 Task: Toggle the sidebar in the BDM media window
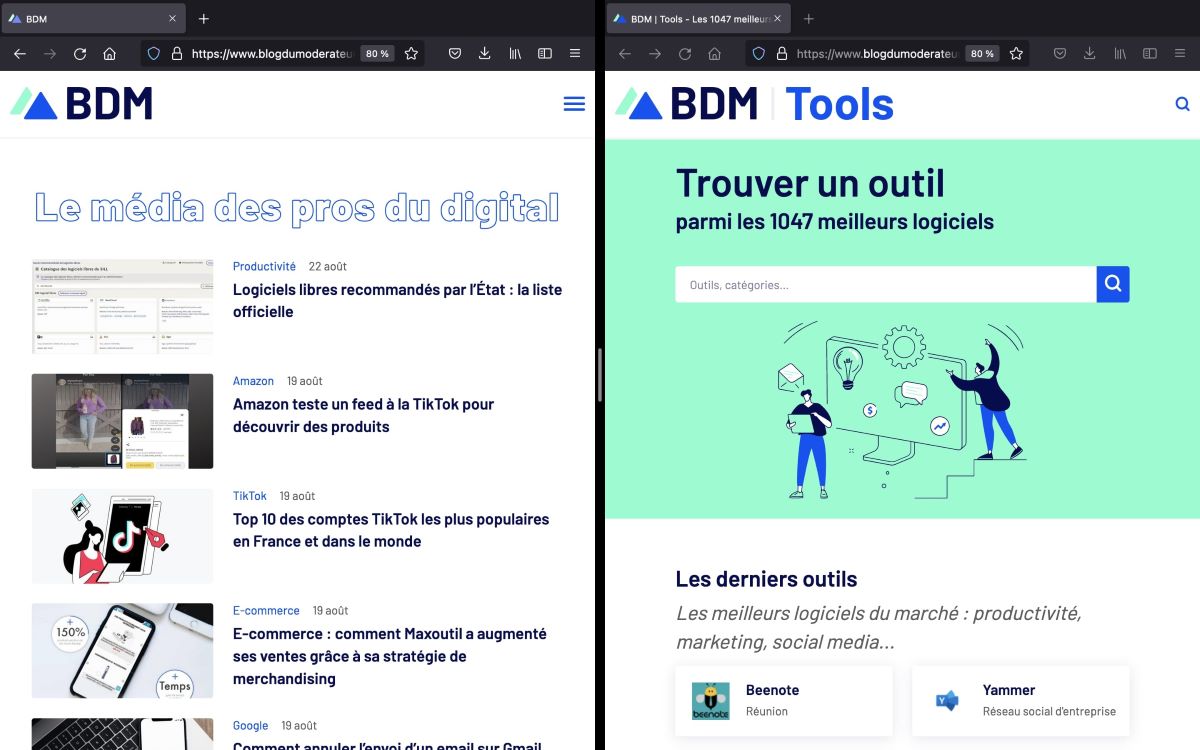click(545, 54)
